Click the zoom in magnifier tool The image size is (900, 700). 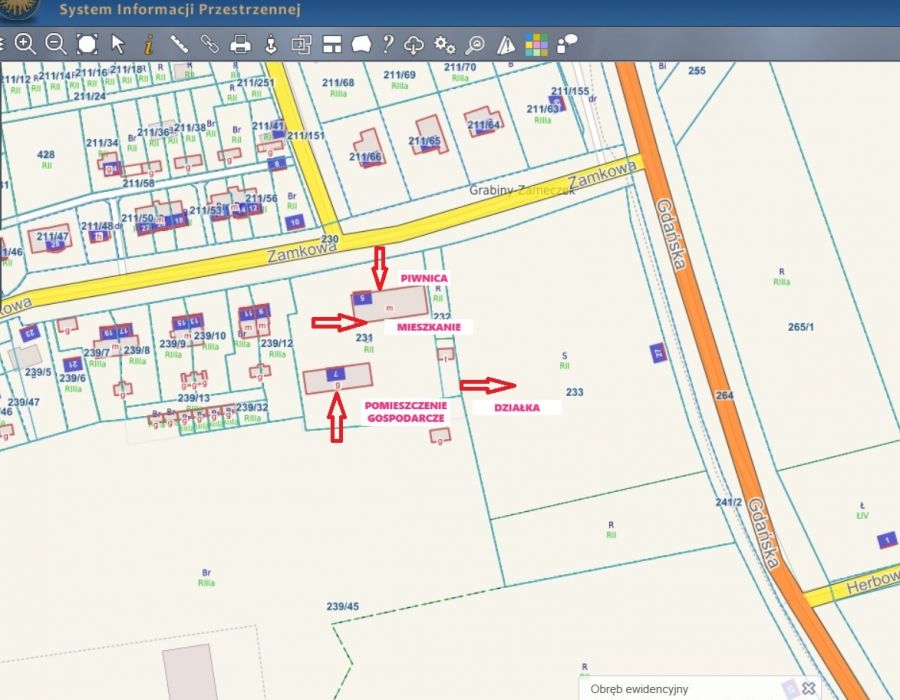tap(25, 43)
